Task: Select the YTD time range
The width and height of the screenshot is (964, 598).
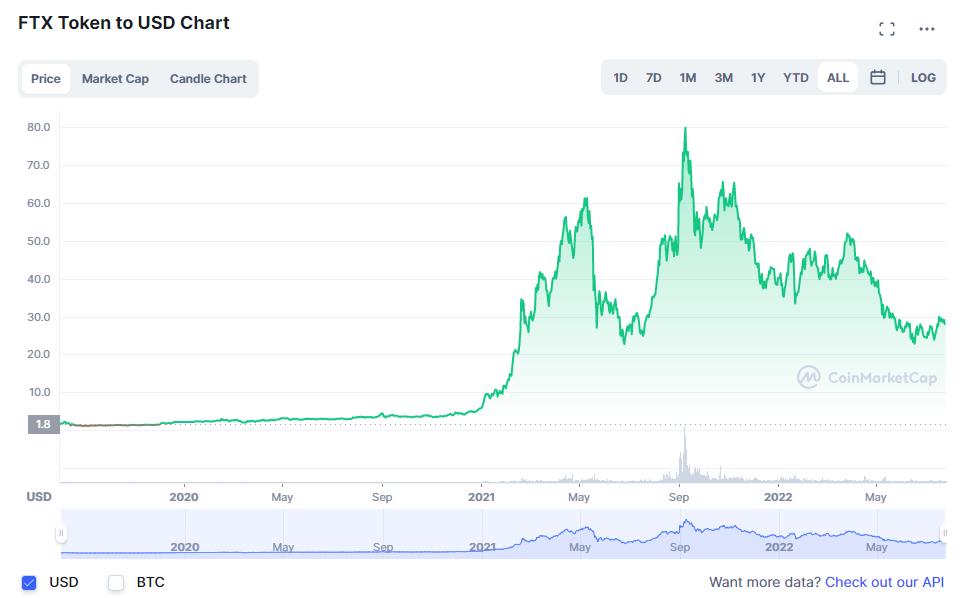Action: point(795,77)
